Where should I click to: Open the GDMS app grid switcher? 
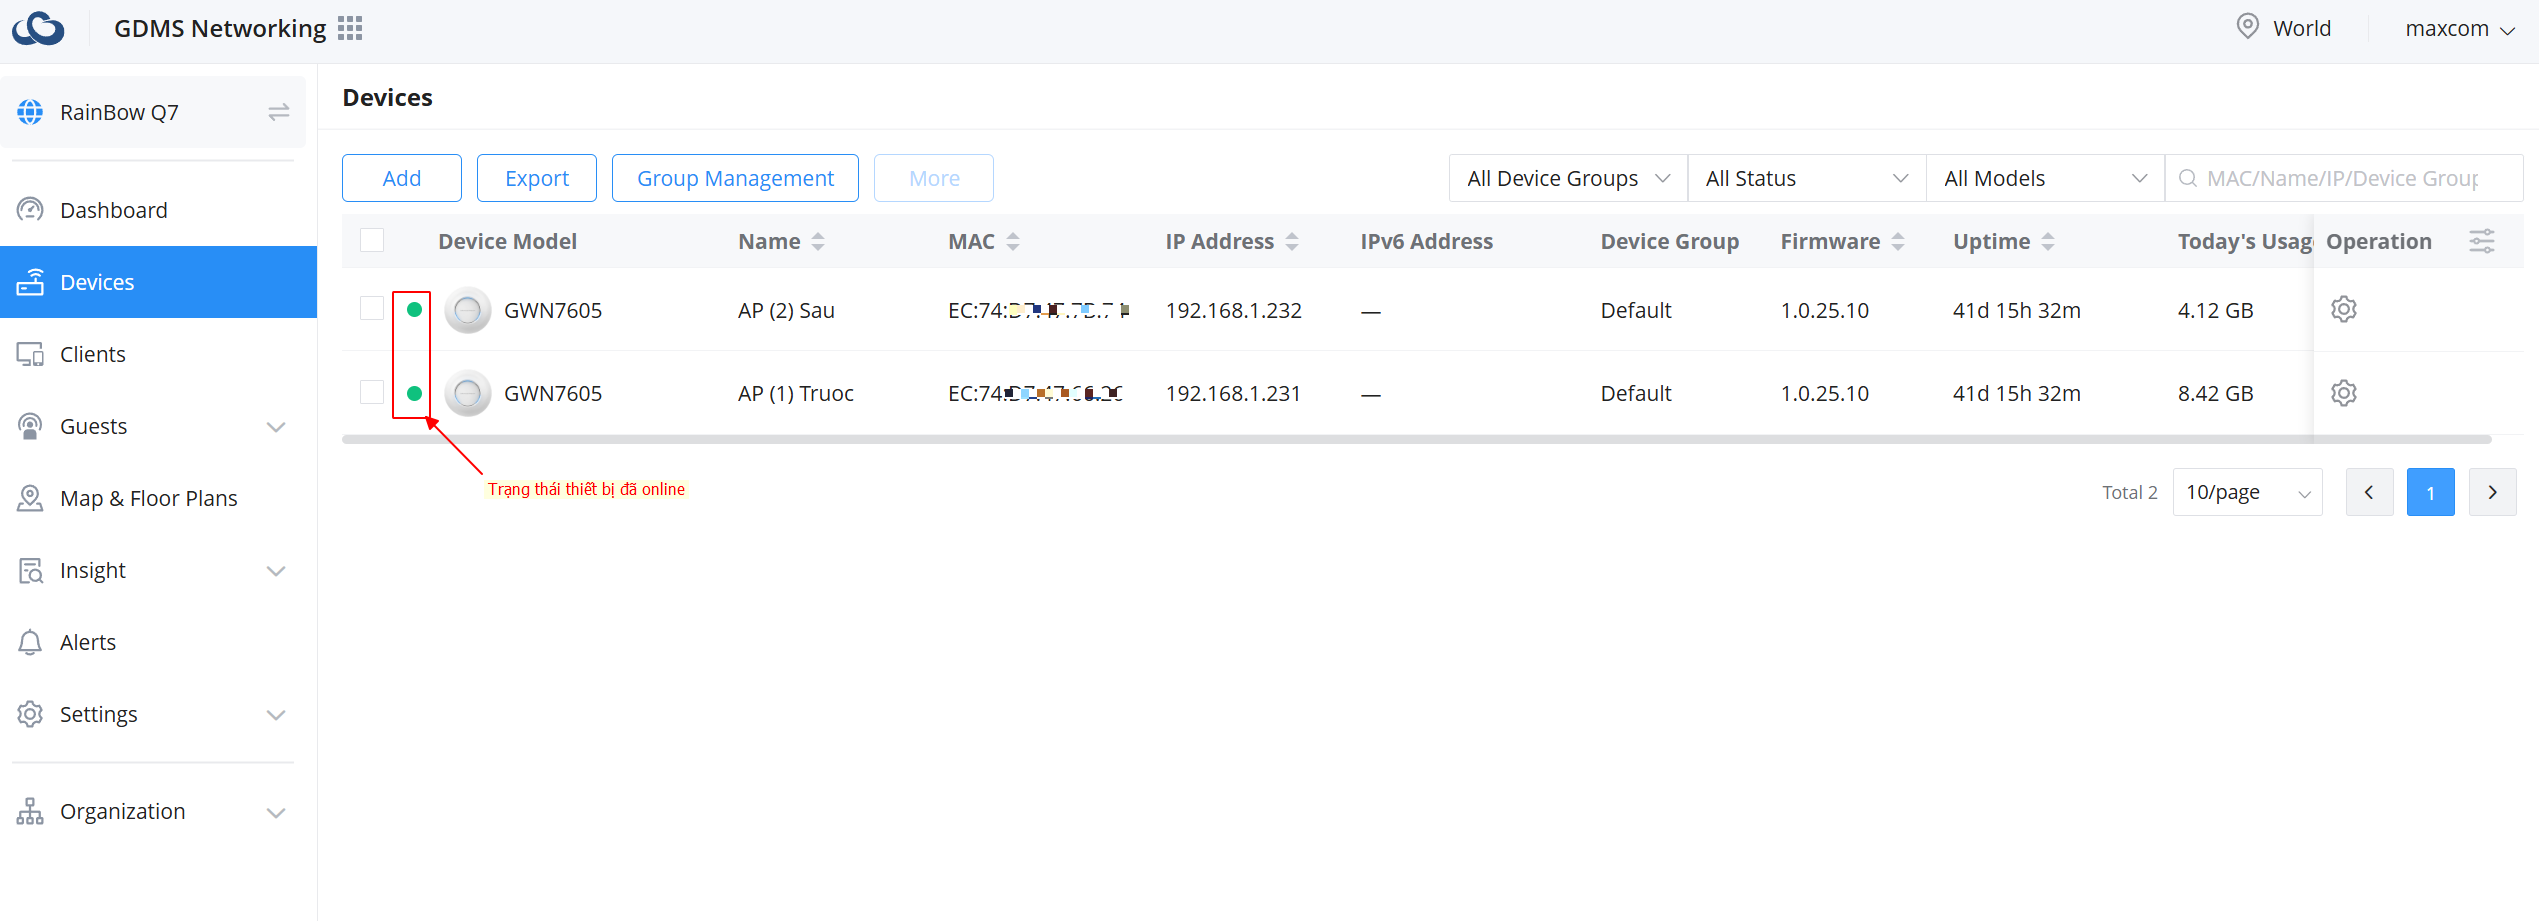point(350,28)
